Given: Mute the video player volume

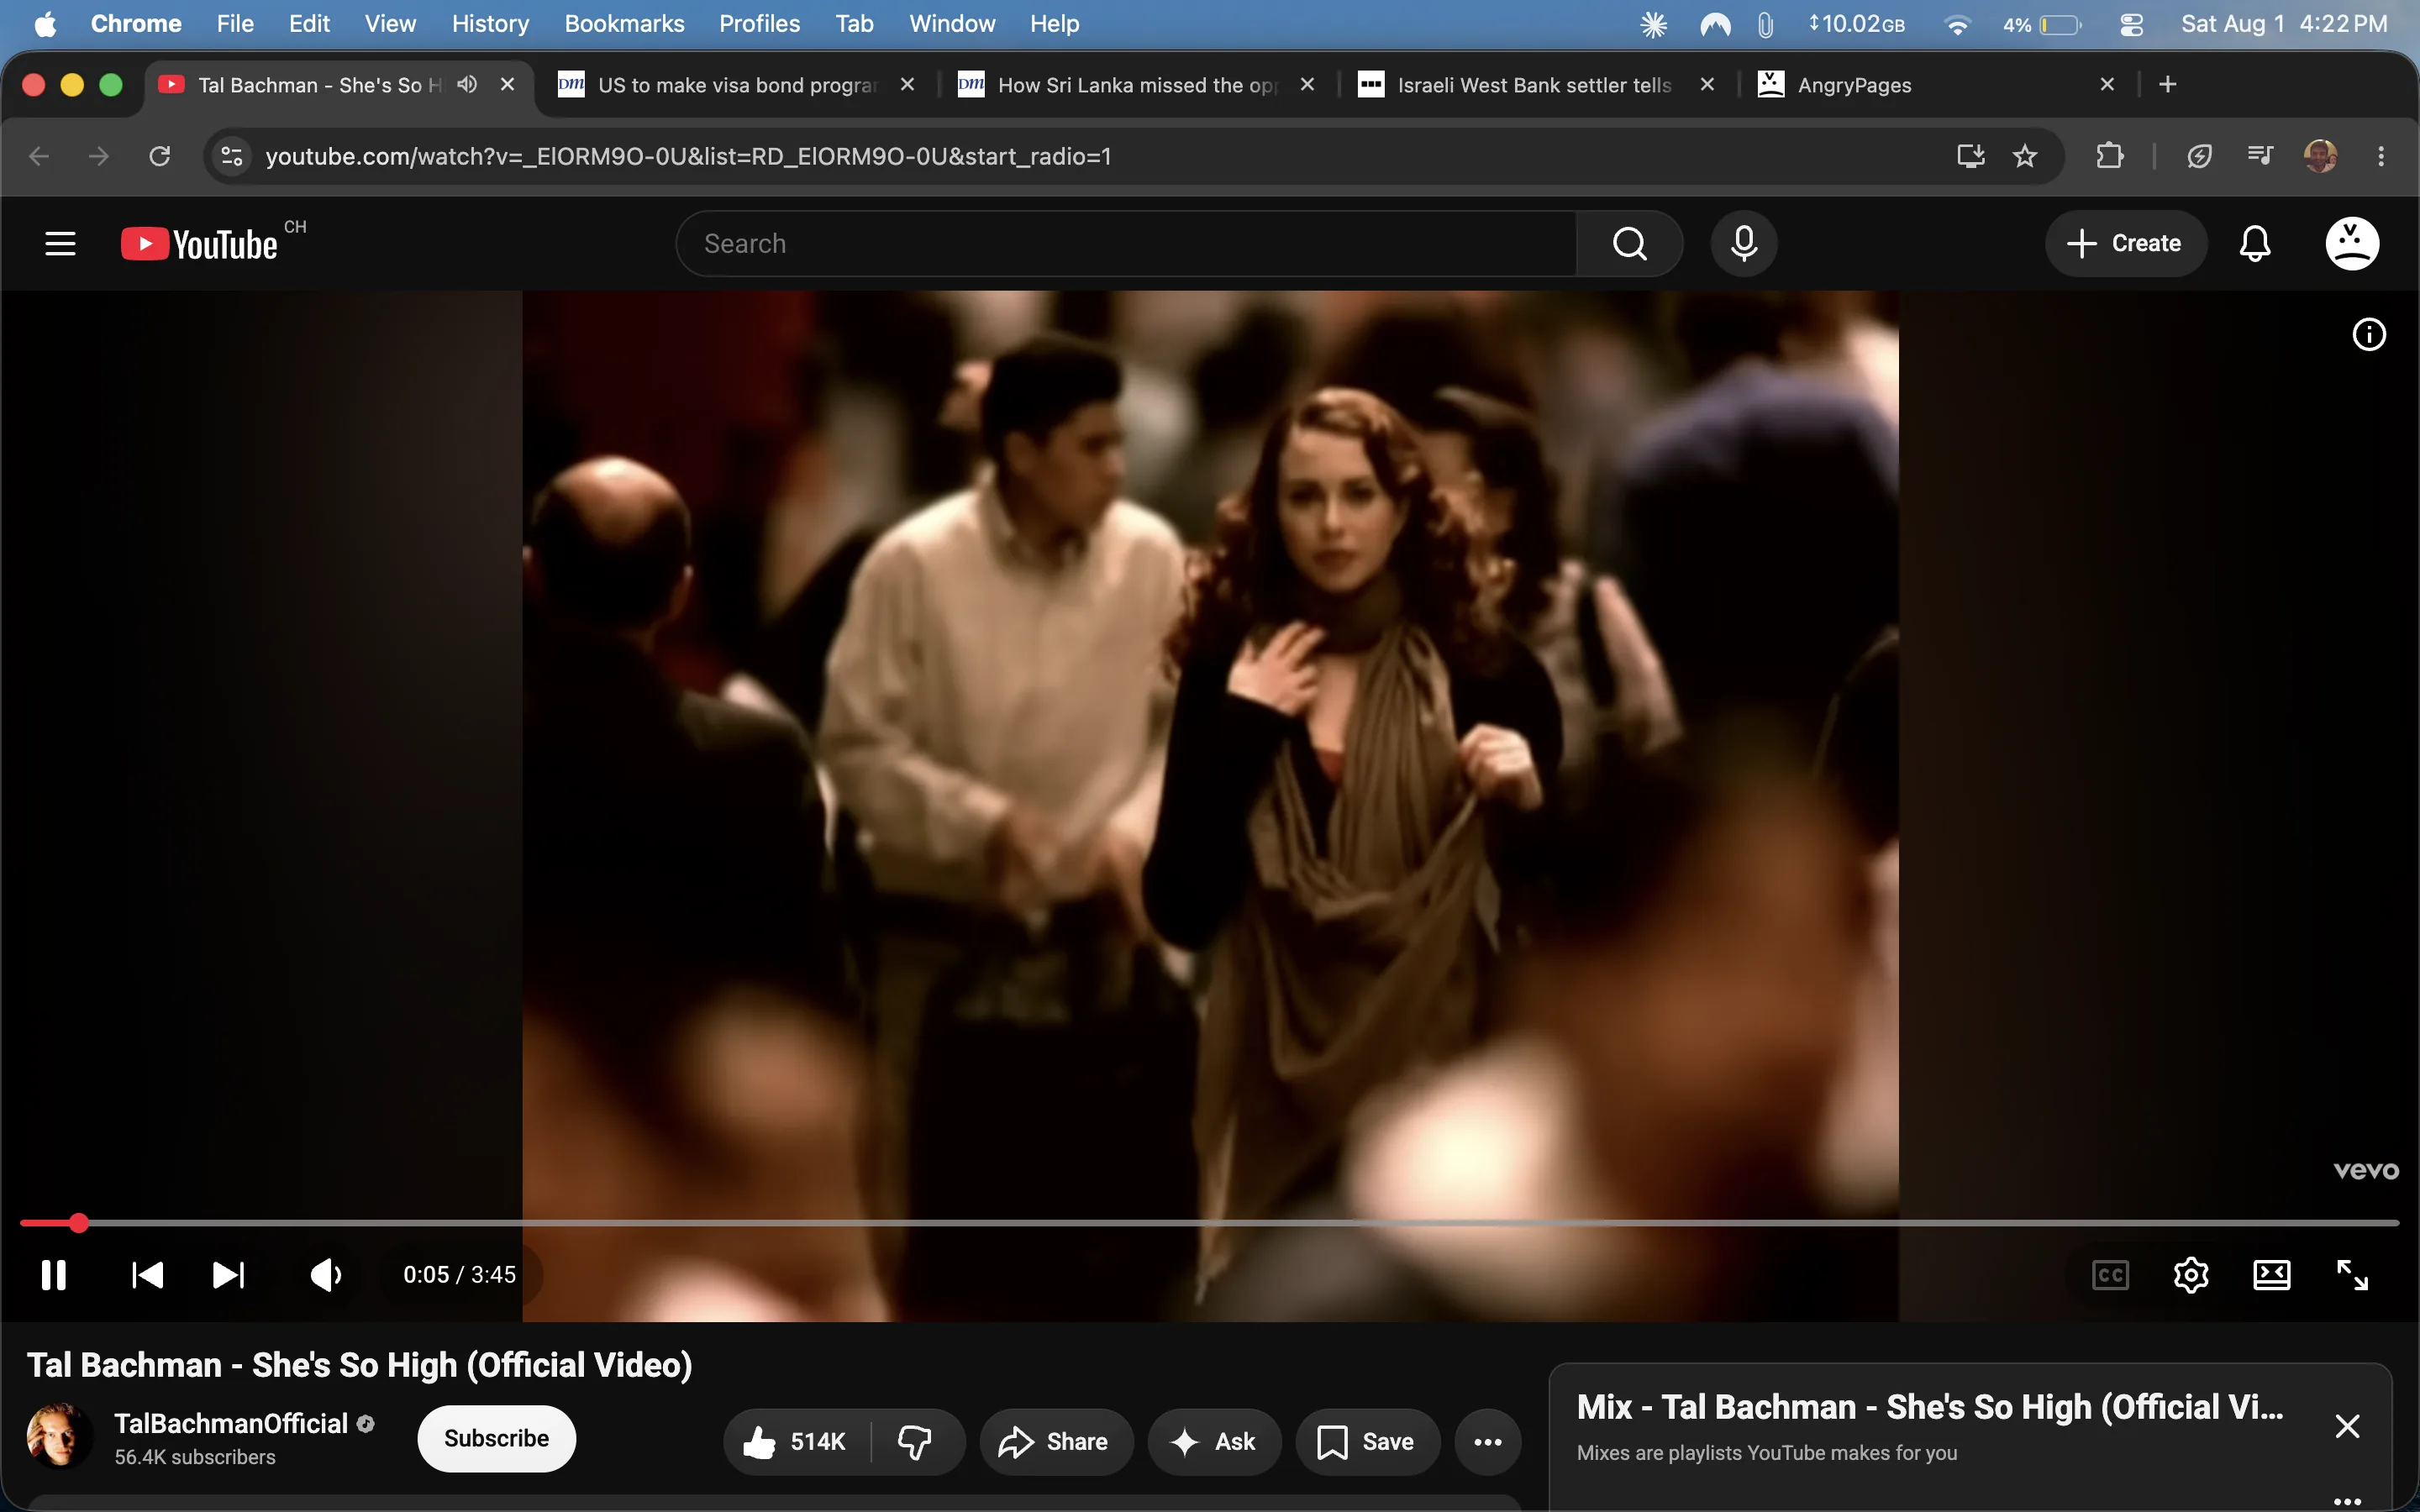Looking at the screenshot, I should click(326, 1275).
